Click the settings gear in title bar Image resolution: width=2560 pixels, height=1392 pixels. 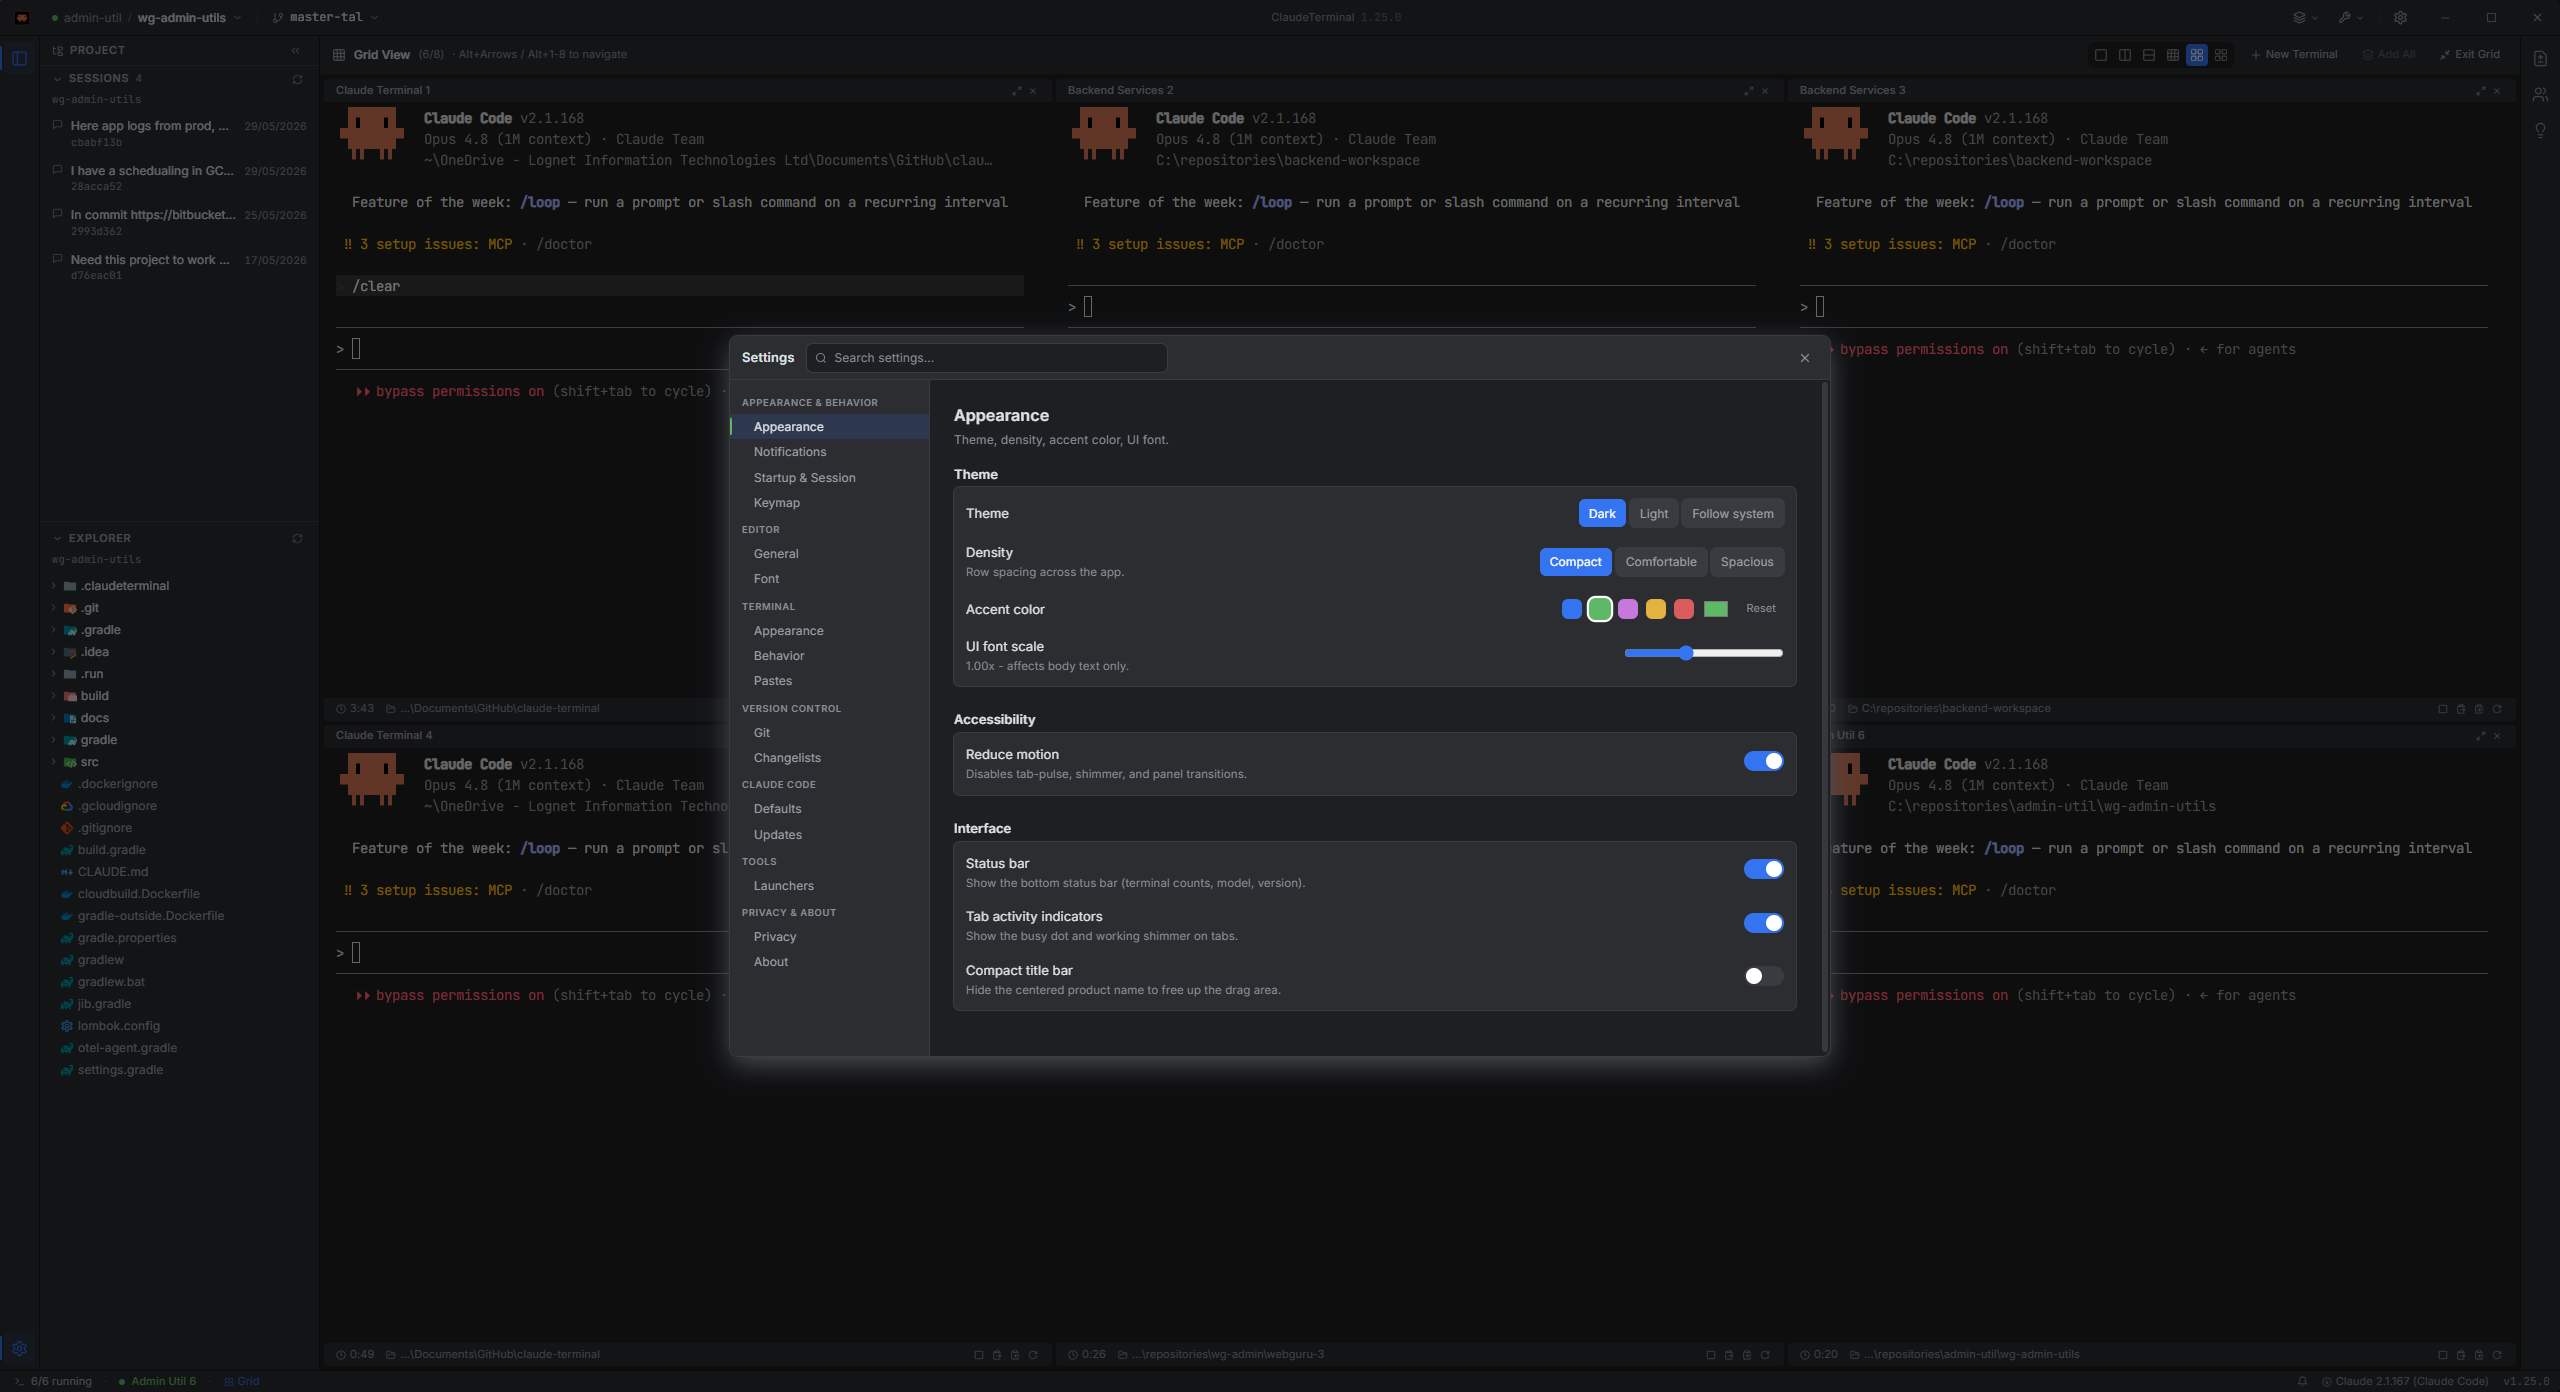[x=2400, y=18]
